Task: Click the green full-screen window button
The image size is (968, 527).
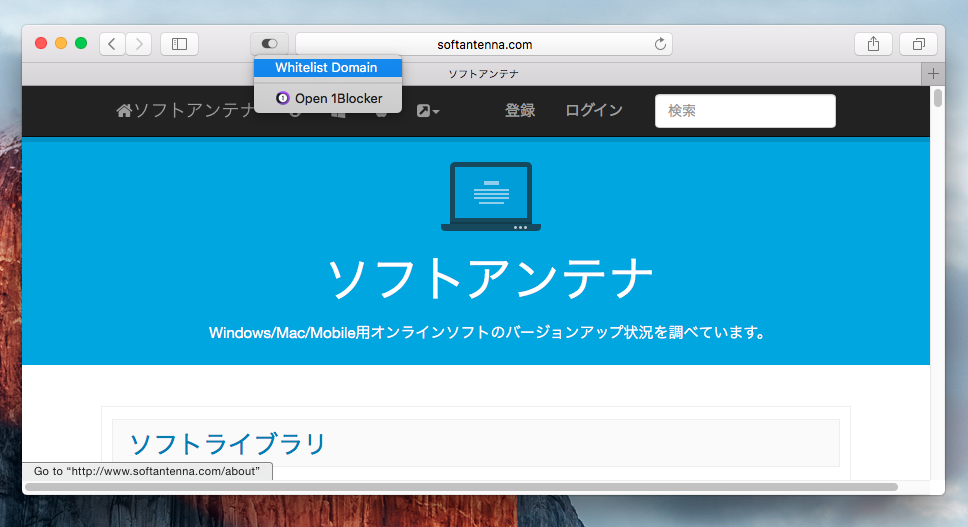Action: coord(81,43)
